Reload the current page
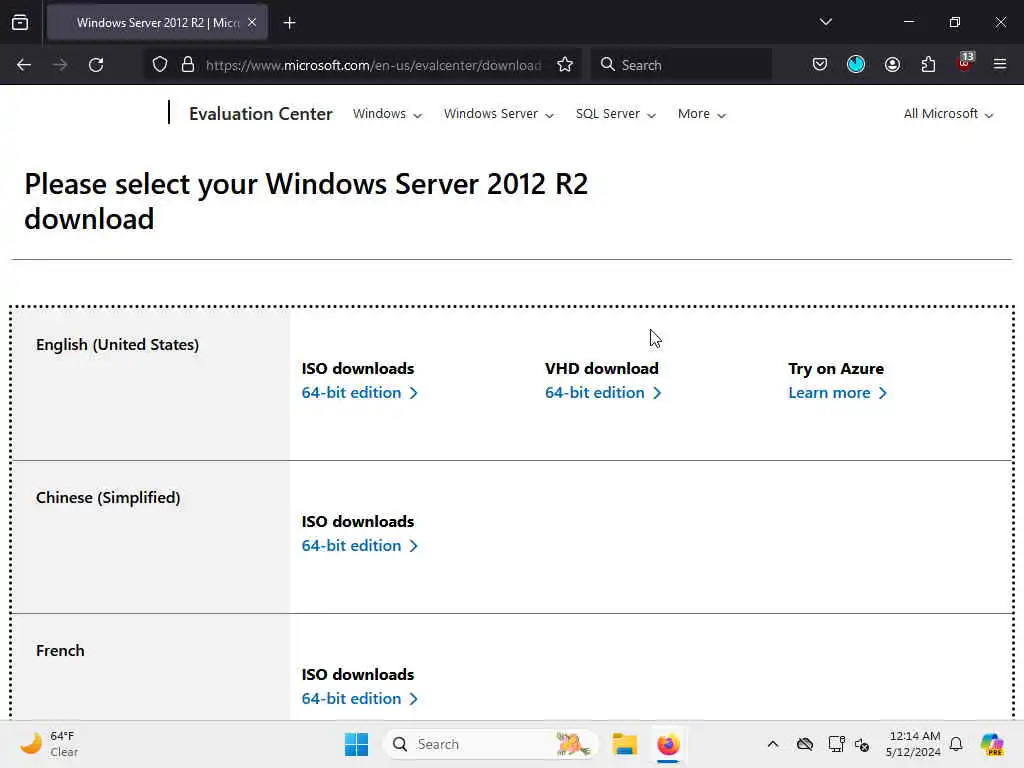Image resolution: width=1024 pixels, height=768 pixels. click(x=96, y=65)
